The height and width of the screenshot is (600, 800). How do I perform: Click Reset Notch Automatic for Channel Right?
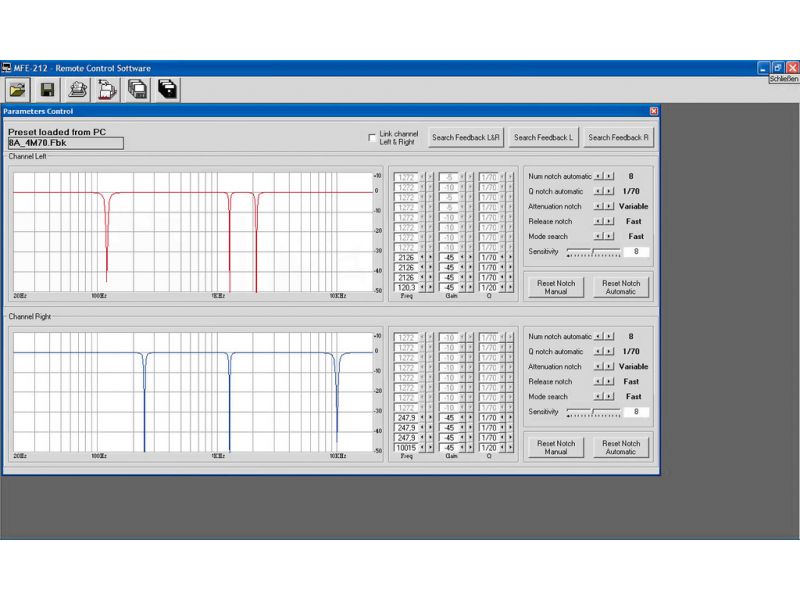[x=620, y=447]
